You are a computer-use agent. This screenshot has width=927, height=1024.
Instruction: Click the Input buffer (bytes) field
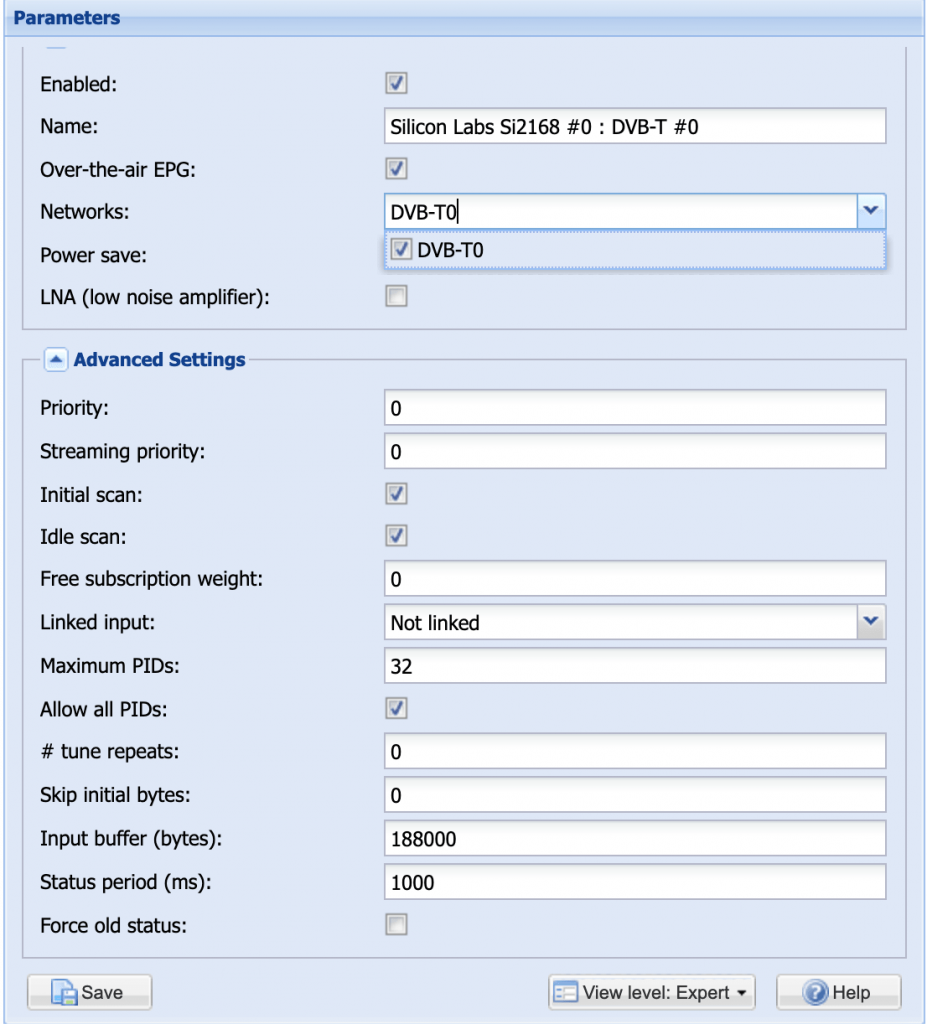pos(635,839)
